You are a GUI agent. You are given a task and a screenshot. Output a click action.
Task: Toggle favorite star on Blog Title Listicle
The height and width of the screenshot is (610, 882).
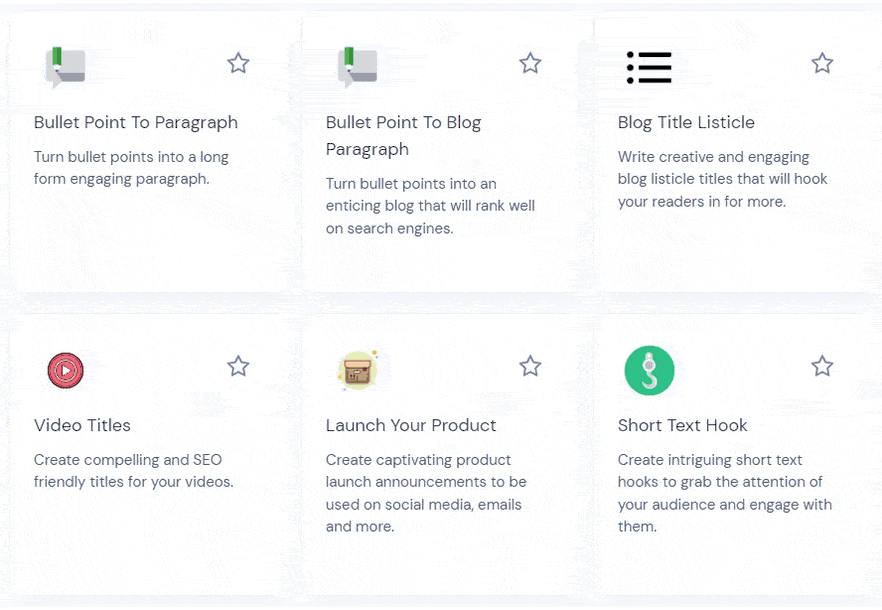pyautogui.click(x=822, y=64)
